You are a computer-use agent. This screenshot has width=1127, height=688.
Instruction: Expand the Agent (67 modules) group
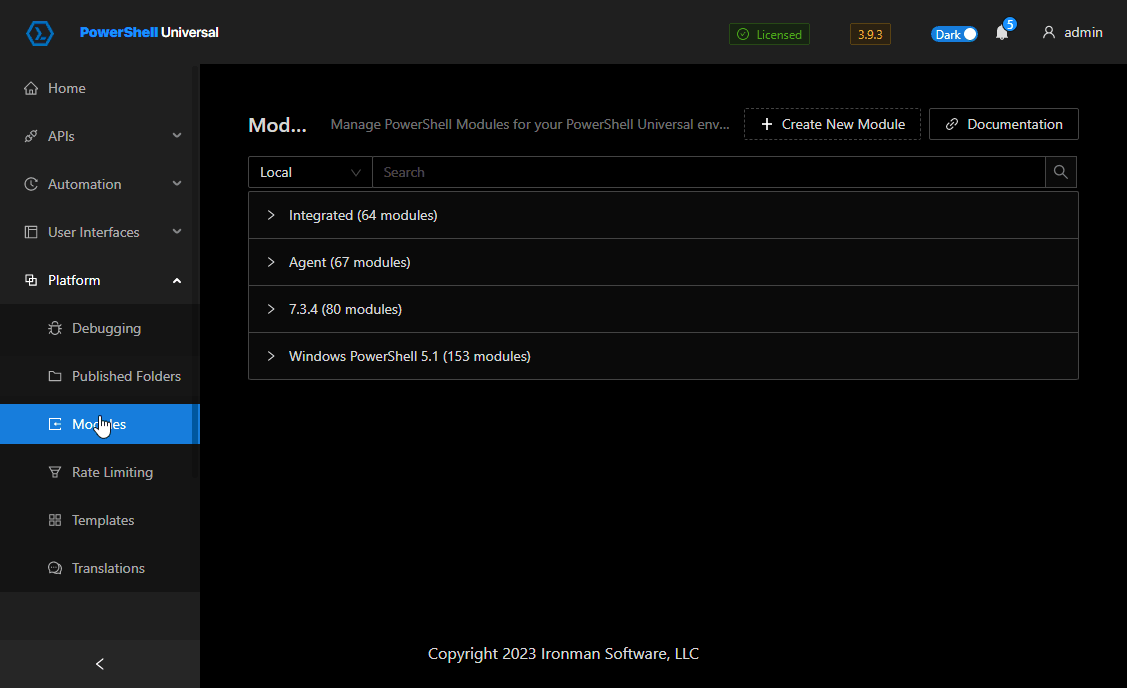349,262
